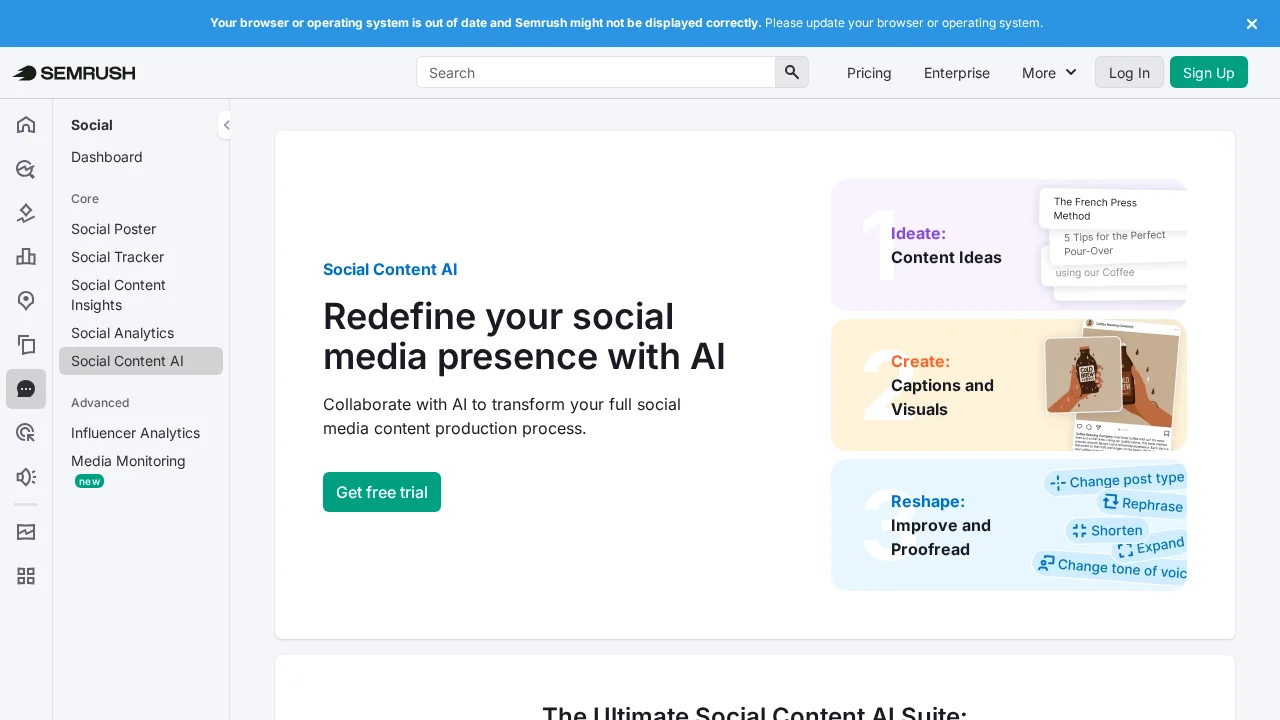Click the search magnifier button
Image resolution: width=1280 pixels, height=720 pixels.
[791, 72]
